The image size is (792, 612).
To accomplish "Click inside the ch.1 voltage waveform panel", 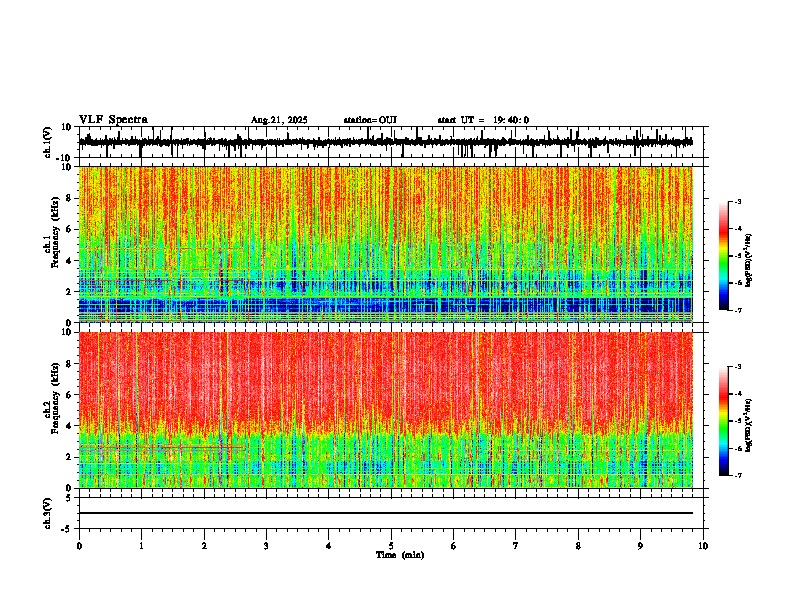I will (391, 142).
